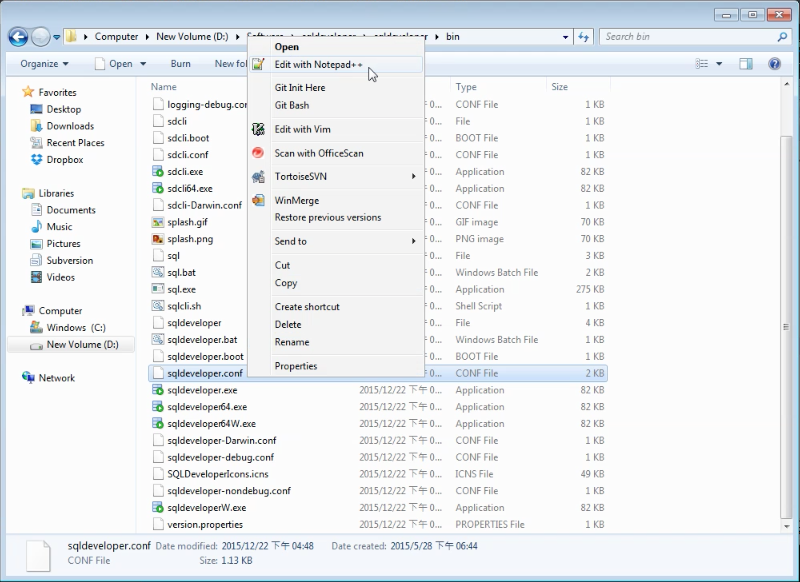
Task: Select Libraries in the navigation pane
Action: (56, 193)
